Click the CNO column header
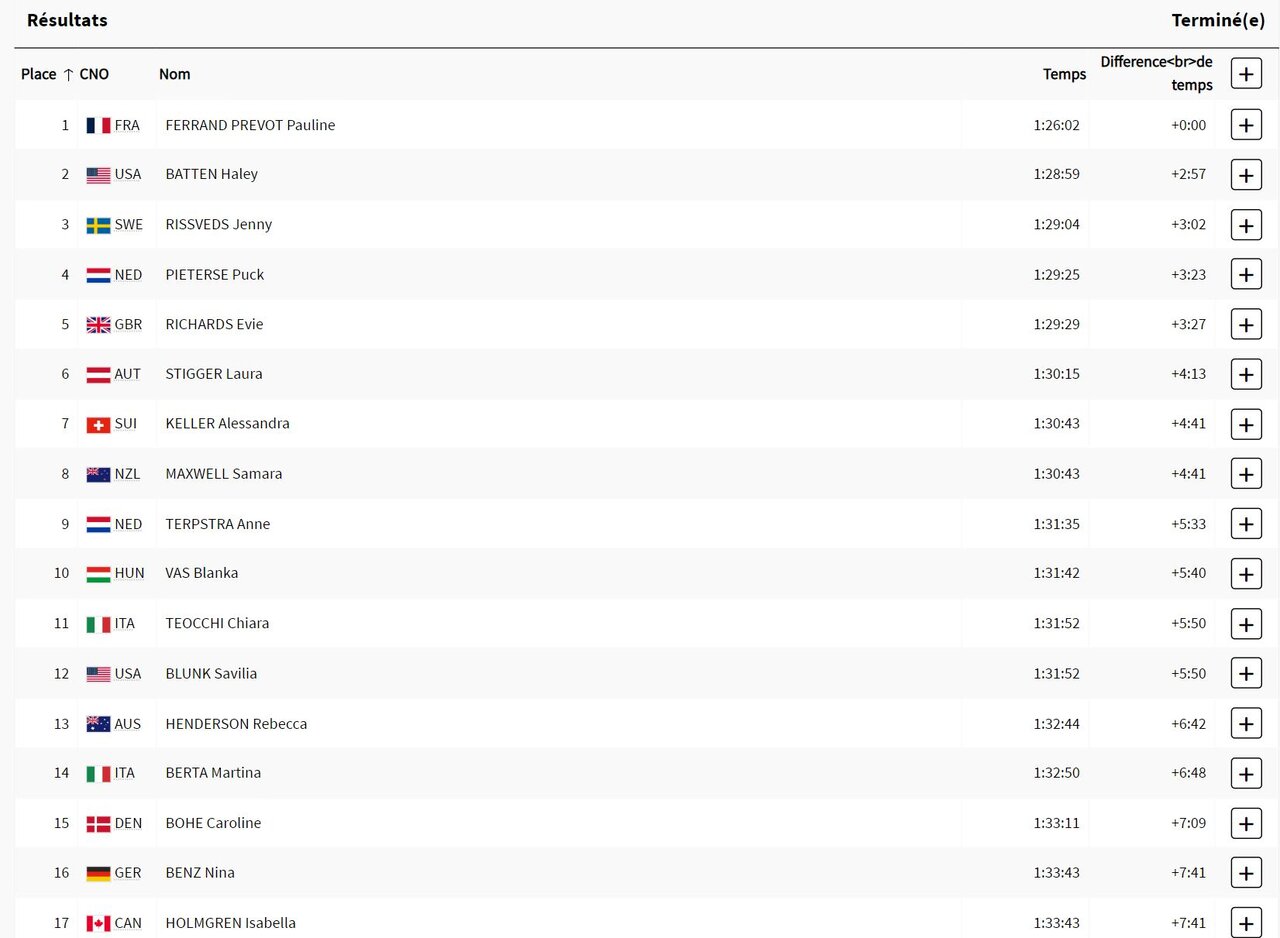The width and height of the screenshot is (1280, 938). tap(94, 74)
